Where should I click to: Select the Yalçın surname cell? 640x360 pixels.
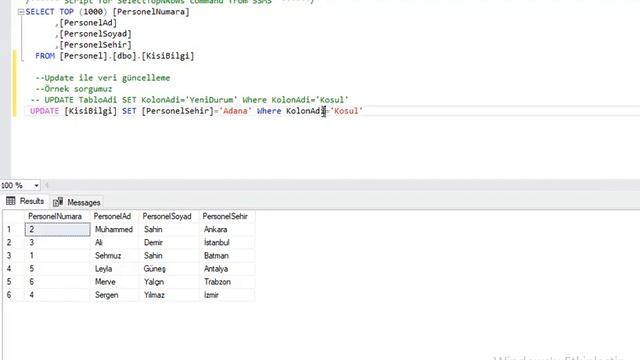click(x=169, y=282)
